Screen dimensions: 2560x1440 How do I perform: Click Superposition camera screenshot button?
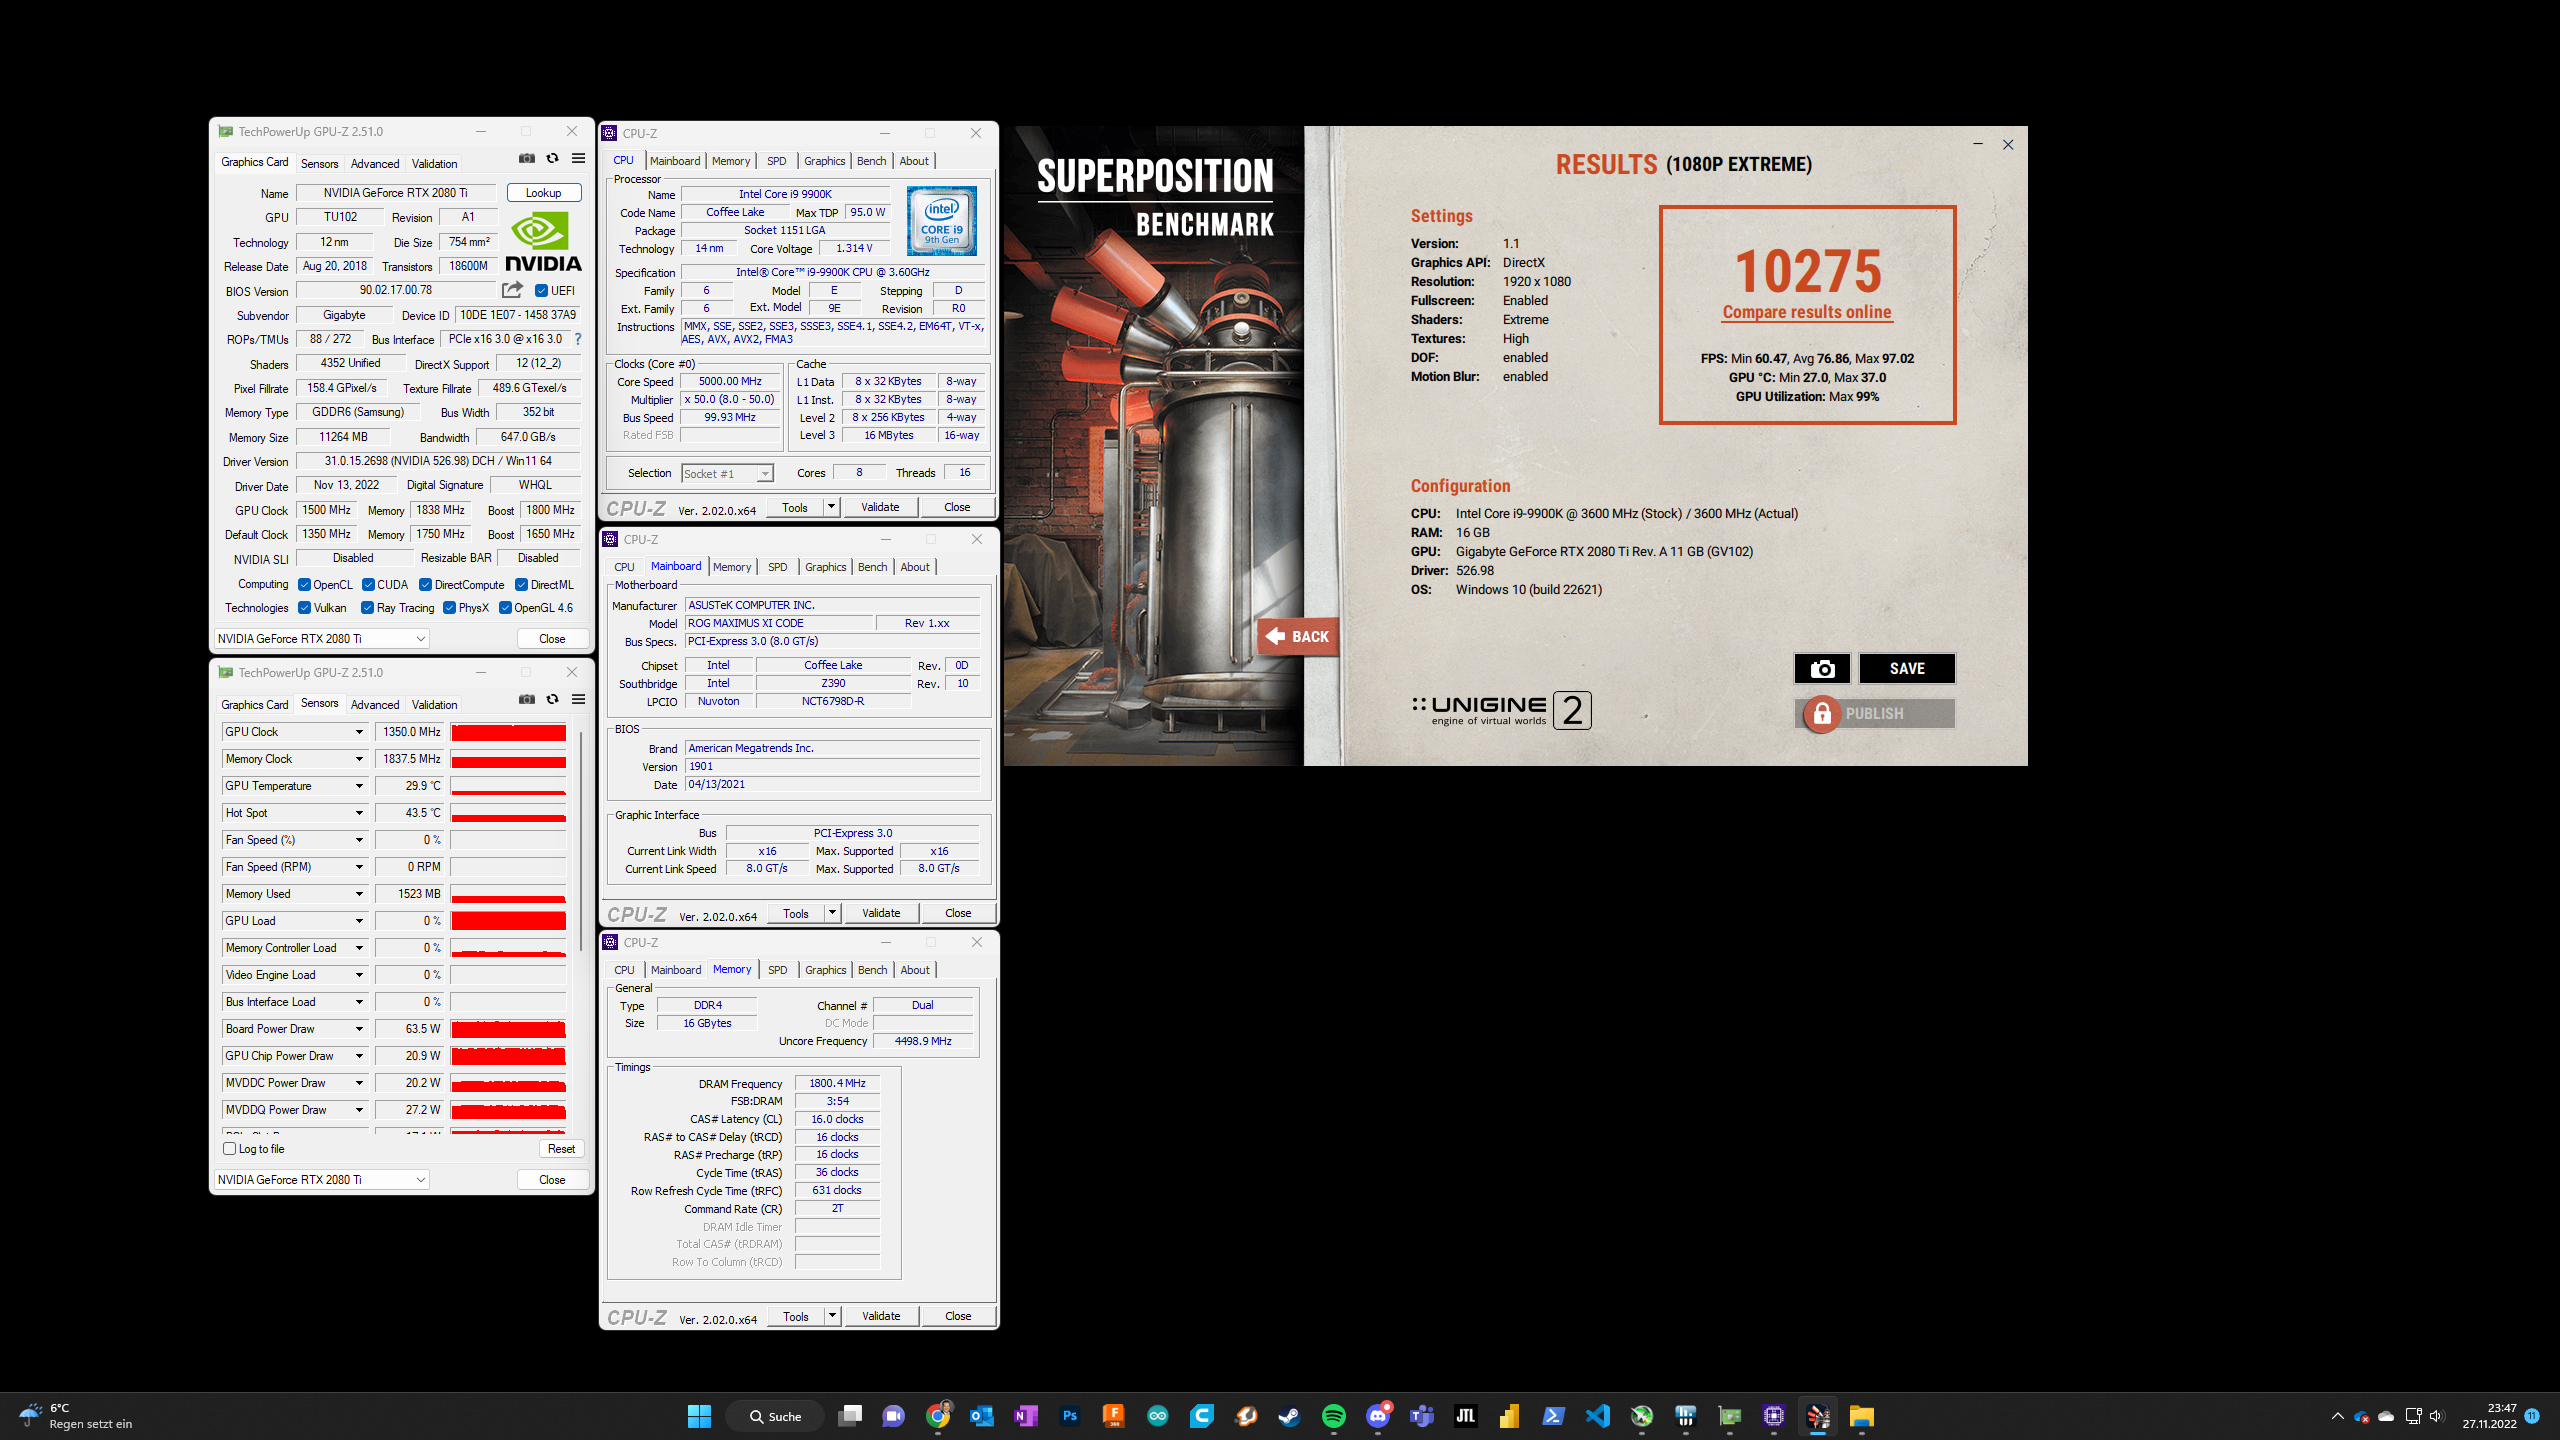click(x=1822, y=668)
